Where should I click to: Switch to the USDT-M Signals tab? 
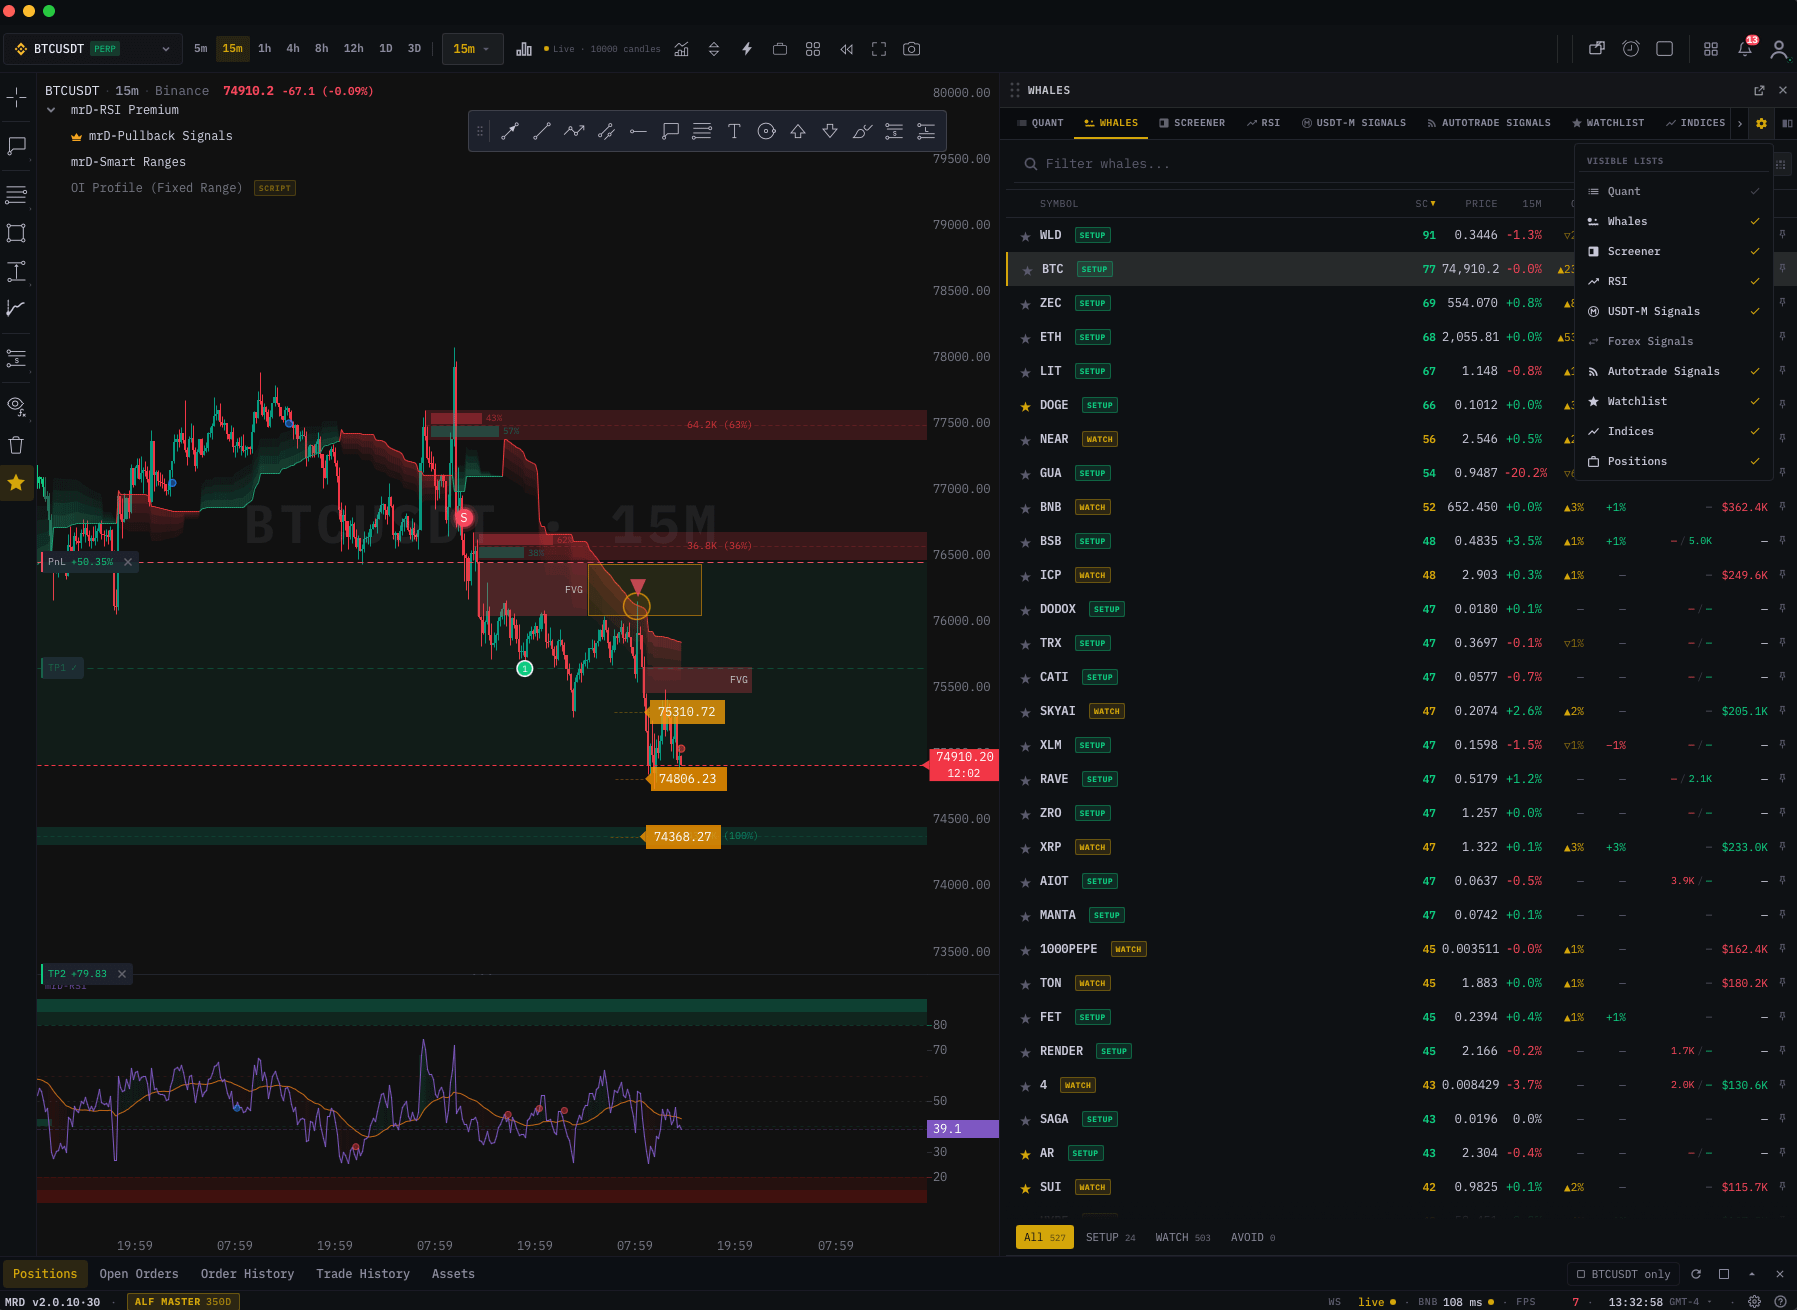point(1354,123)
